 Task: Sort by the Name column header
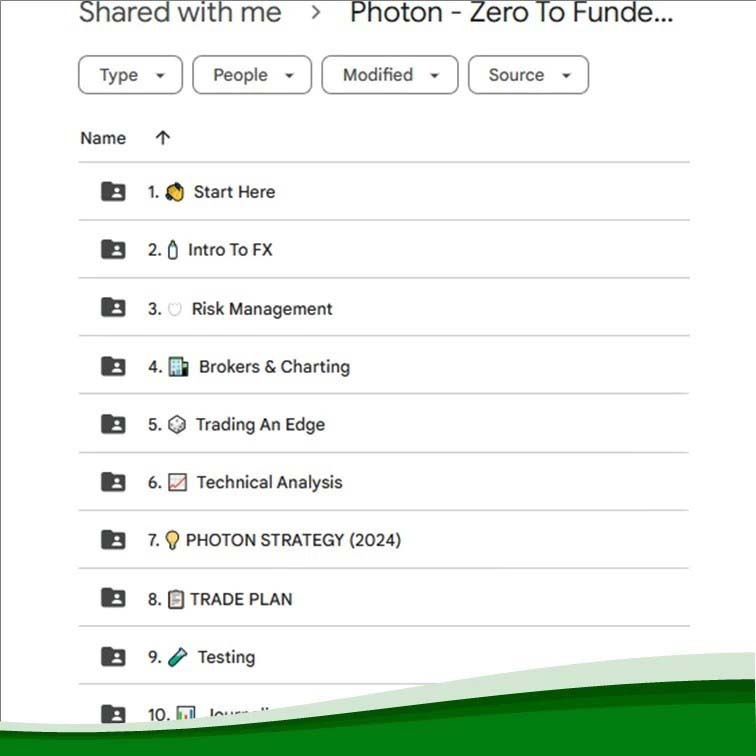pyautogui.click(x=103, y=138)
